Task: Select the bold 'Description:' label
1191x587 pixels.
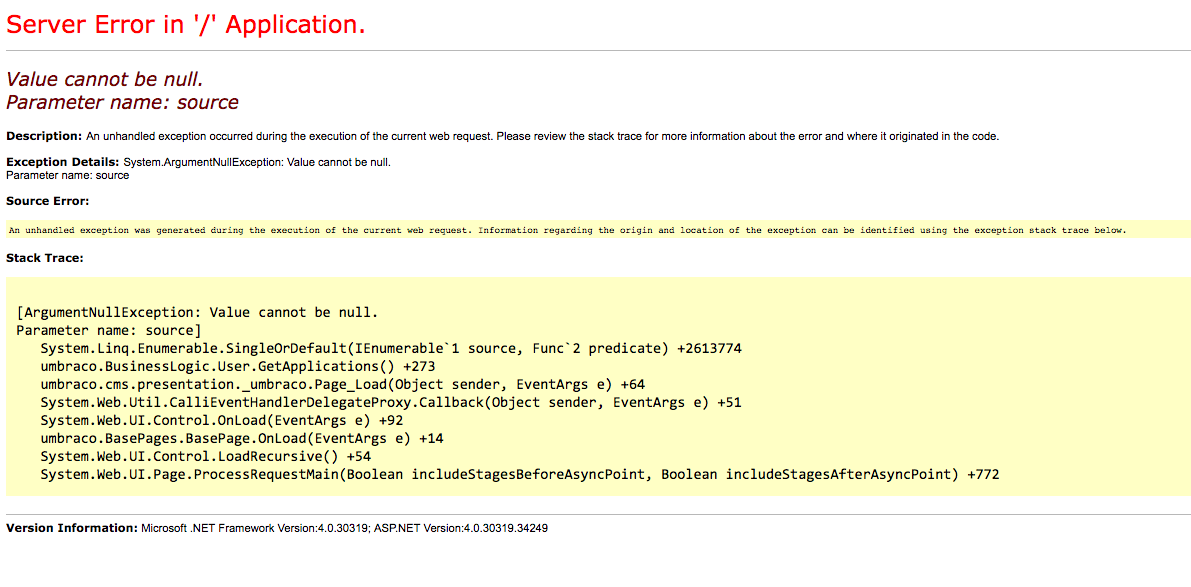Action: pyautogui.click(x=44, y=136)
